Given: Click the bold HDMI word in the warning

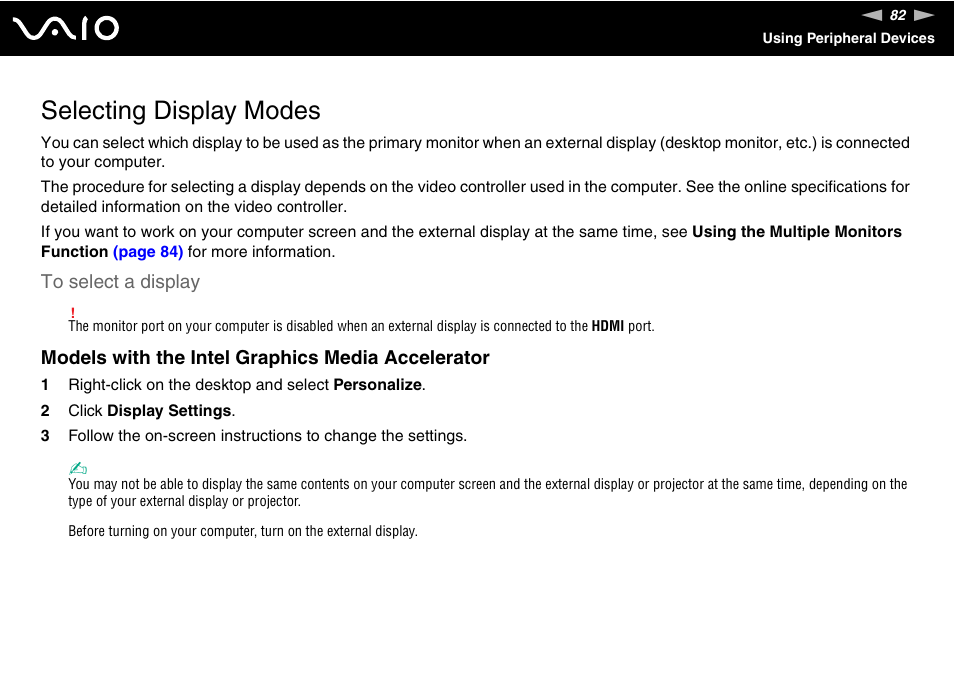Looking at the screenshot, I should coord(607,326).
